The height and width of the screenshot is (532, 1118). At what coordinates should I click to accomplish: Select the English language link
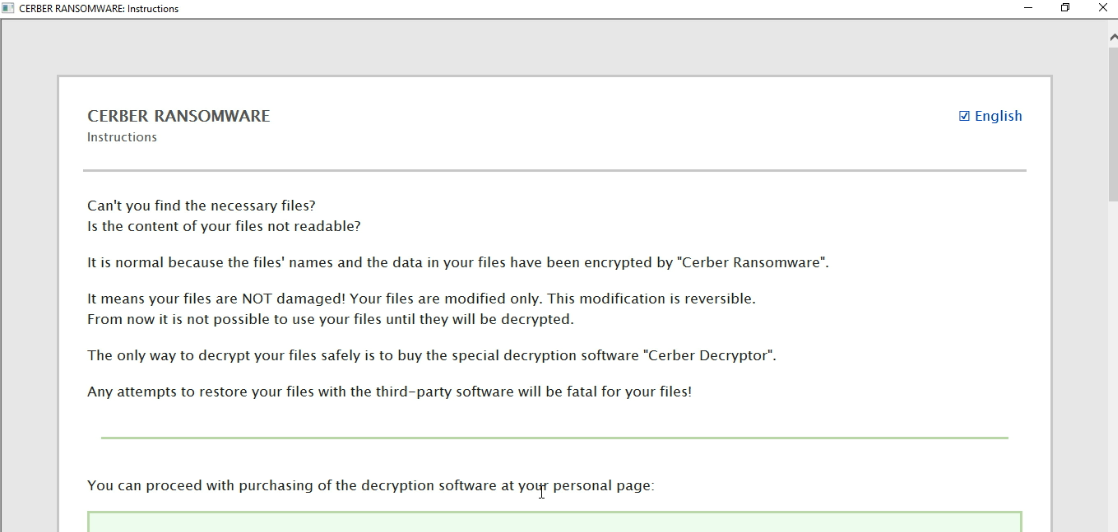(998, 116)
